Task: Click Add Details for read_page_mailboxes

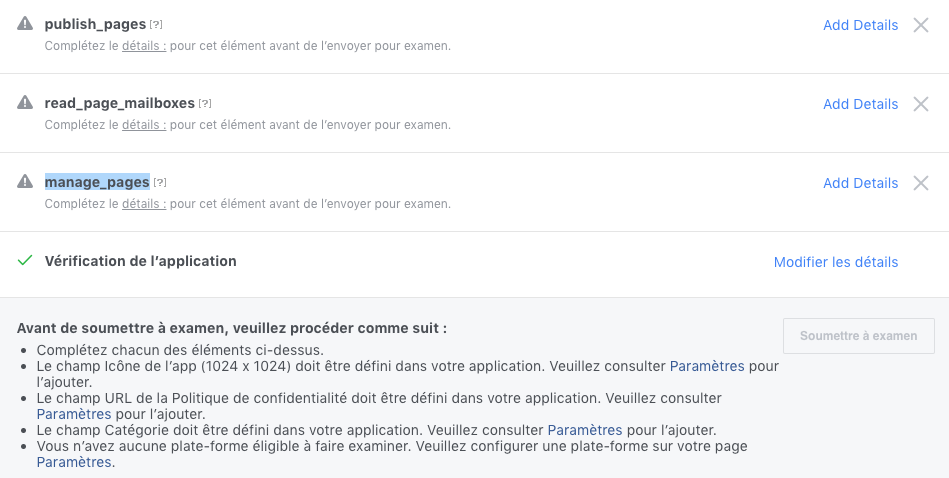Action: [860, 104]
